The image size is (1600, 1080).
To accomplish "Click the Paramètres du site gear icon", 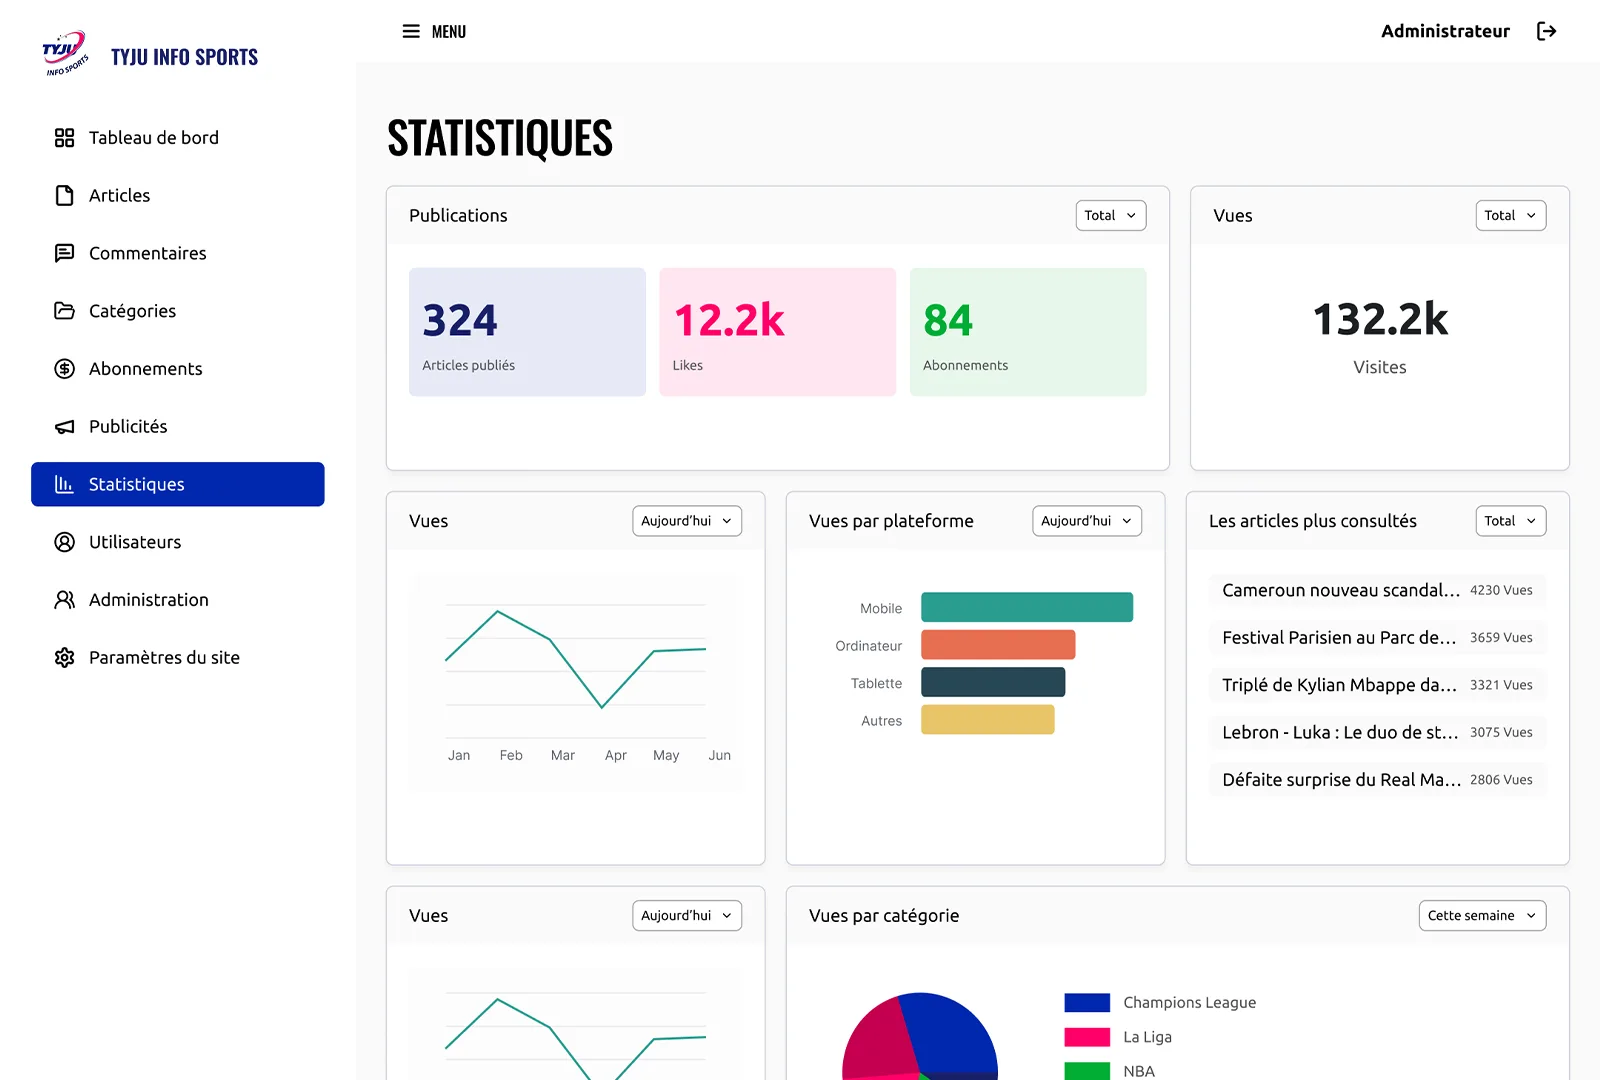I will coord(64,658).
